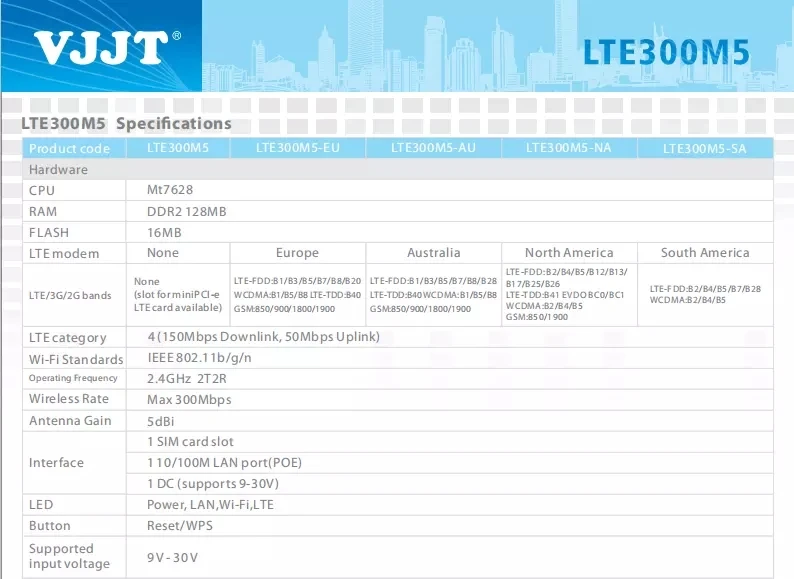Click the 'Interface' row label
Screen dimensions: 794x579
pos(56,462)
